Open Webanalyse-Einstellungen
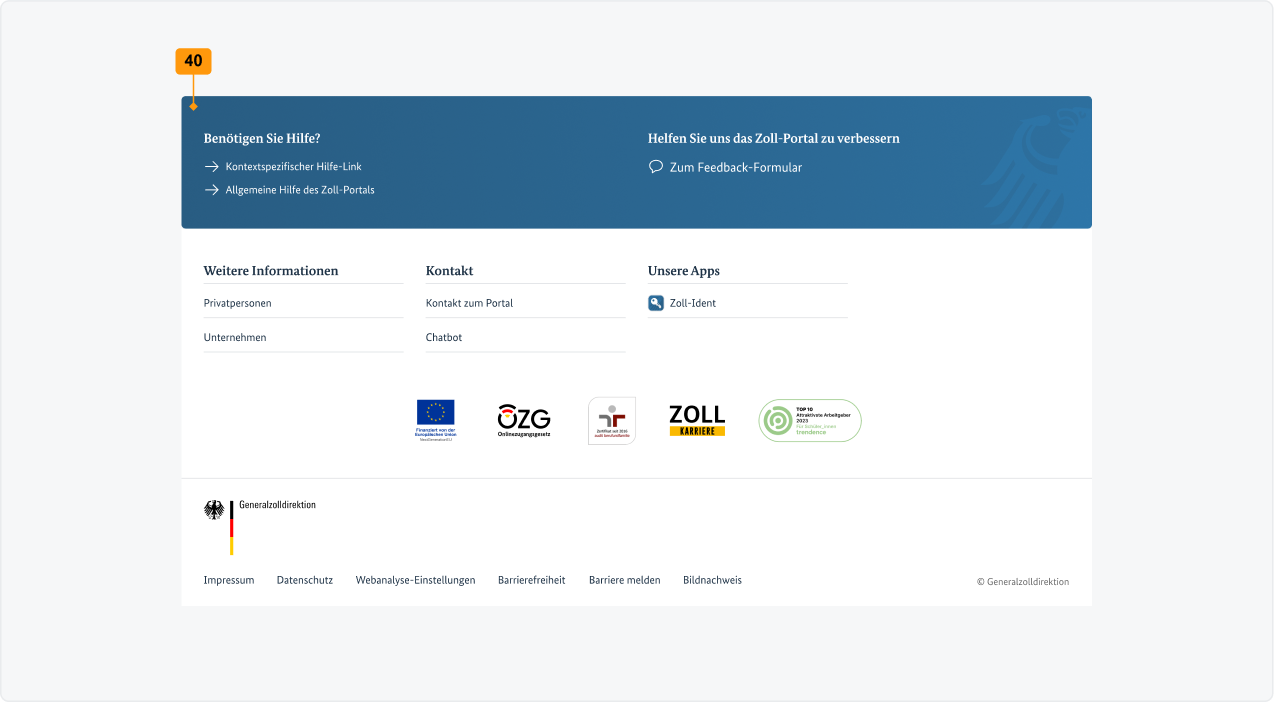 pos(415,580)
